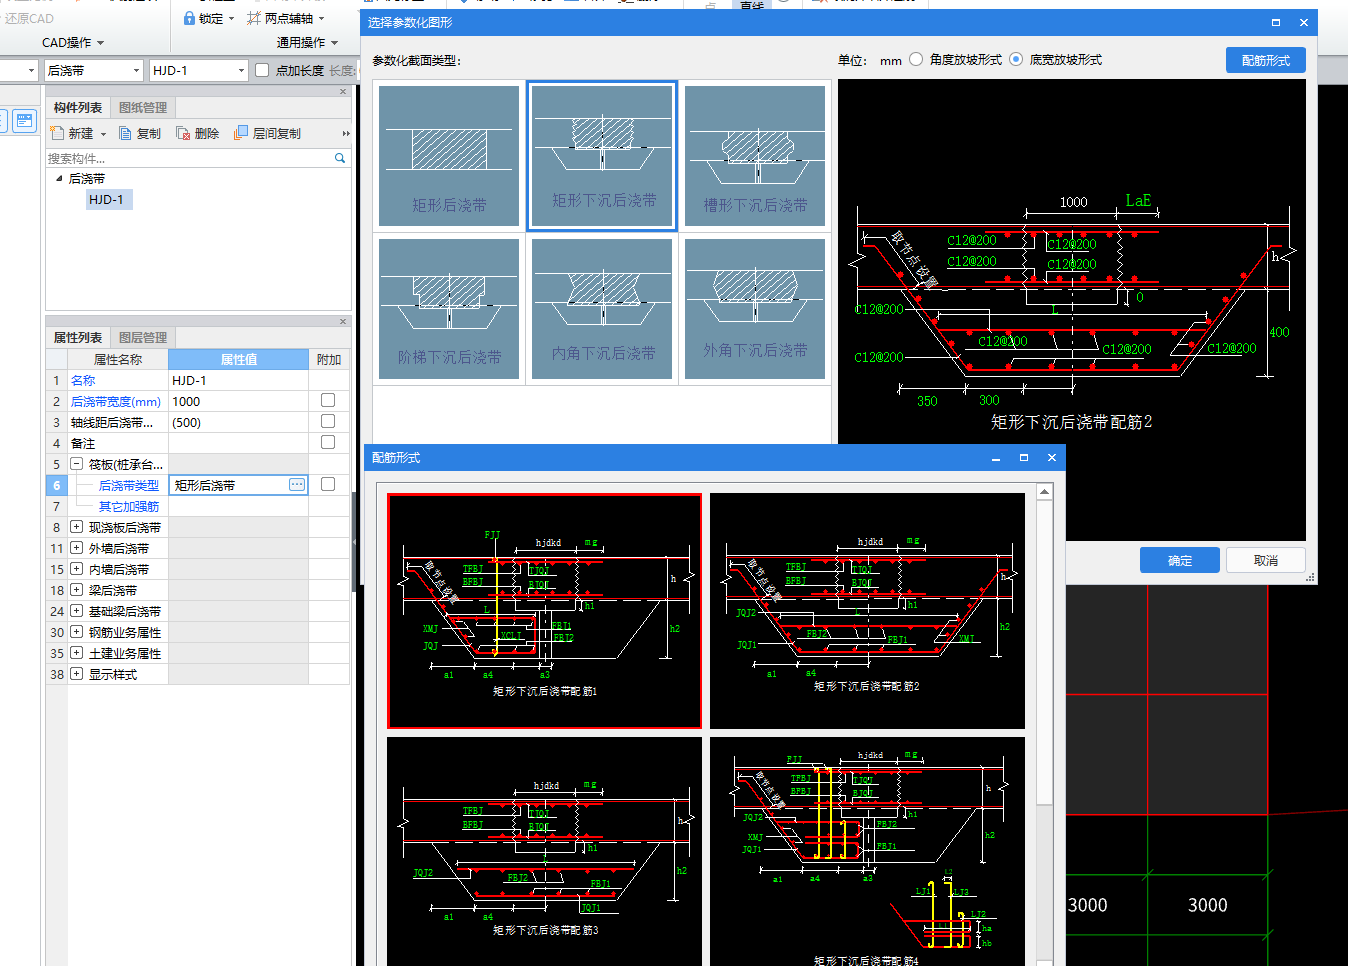Switch to 图纸管理 tab in component panel
This screenshot has height=966, width=1348.
click(143, 108)
